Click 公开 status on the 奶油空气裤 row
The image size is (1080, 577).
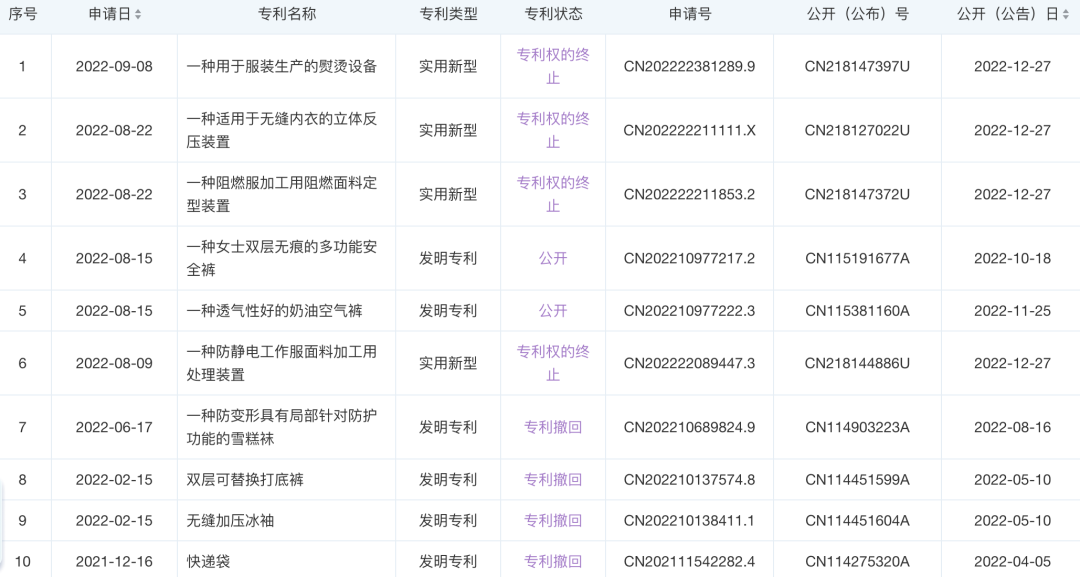[552, 310]
